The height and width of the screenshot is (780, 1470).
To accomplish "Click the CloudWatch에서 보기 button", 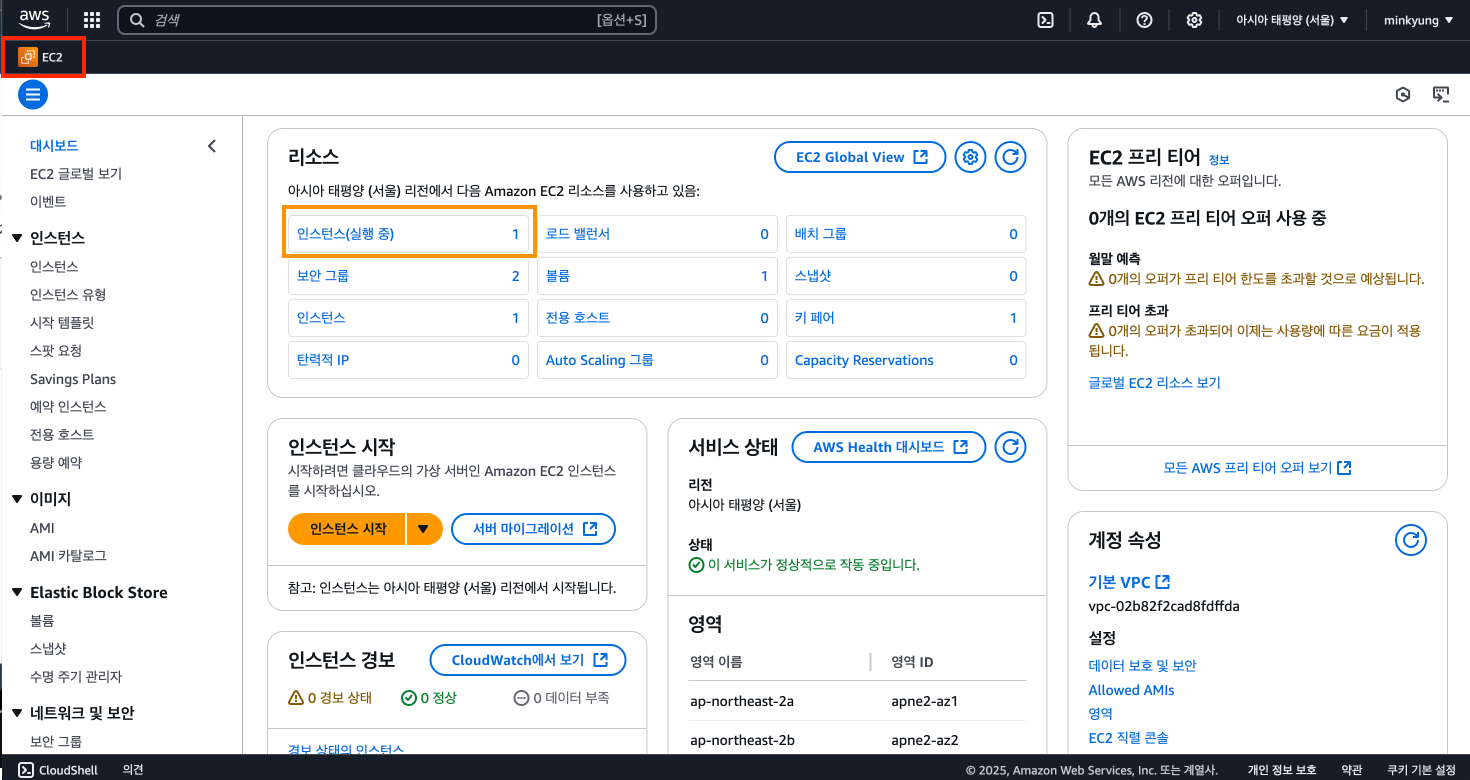I will point(528,660).
